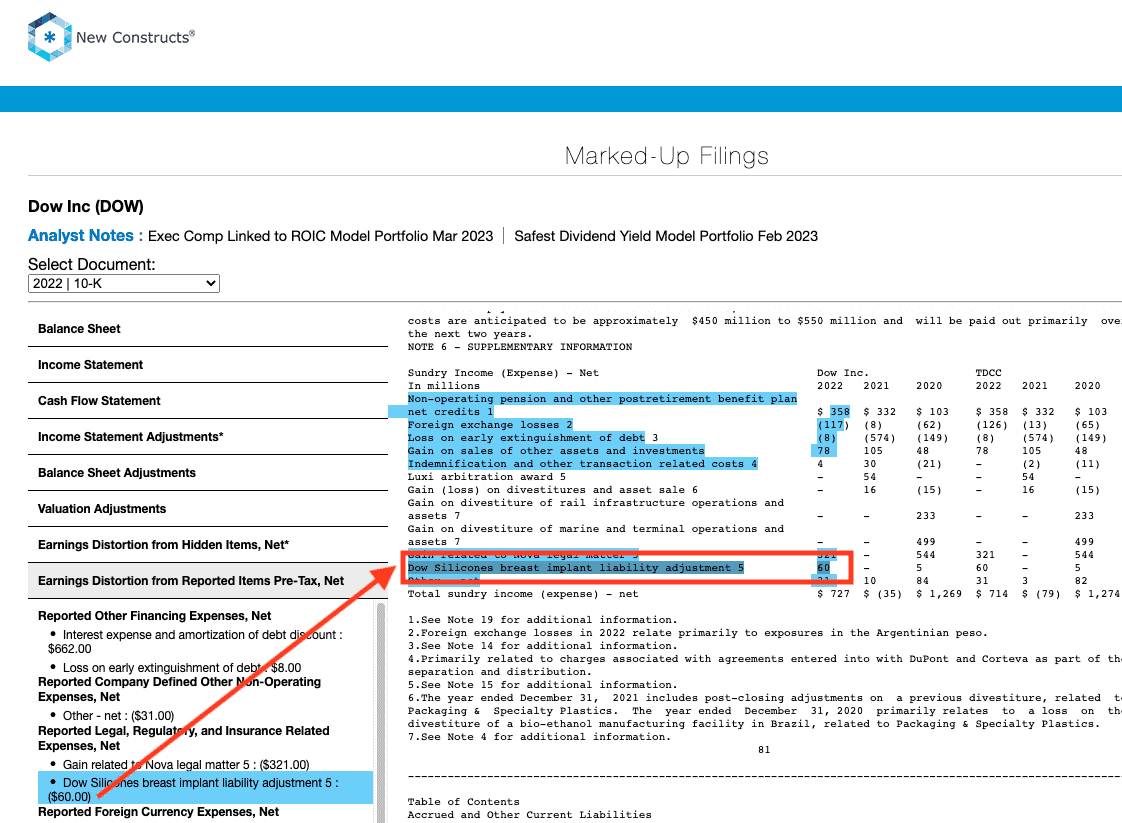Click Reported Legal, Regulatory, and Insurance Related heading
The width and height of the screenshot is (1122, 823).
184,738
